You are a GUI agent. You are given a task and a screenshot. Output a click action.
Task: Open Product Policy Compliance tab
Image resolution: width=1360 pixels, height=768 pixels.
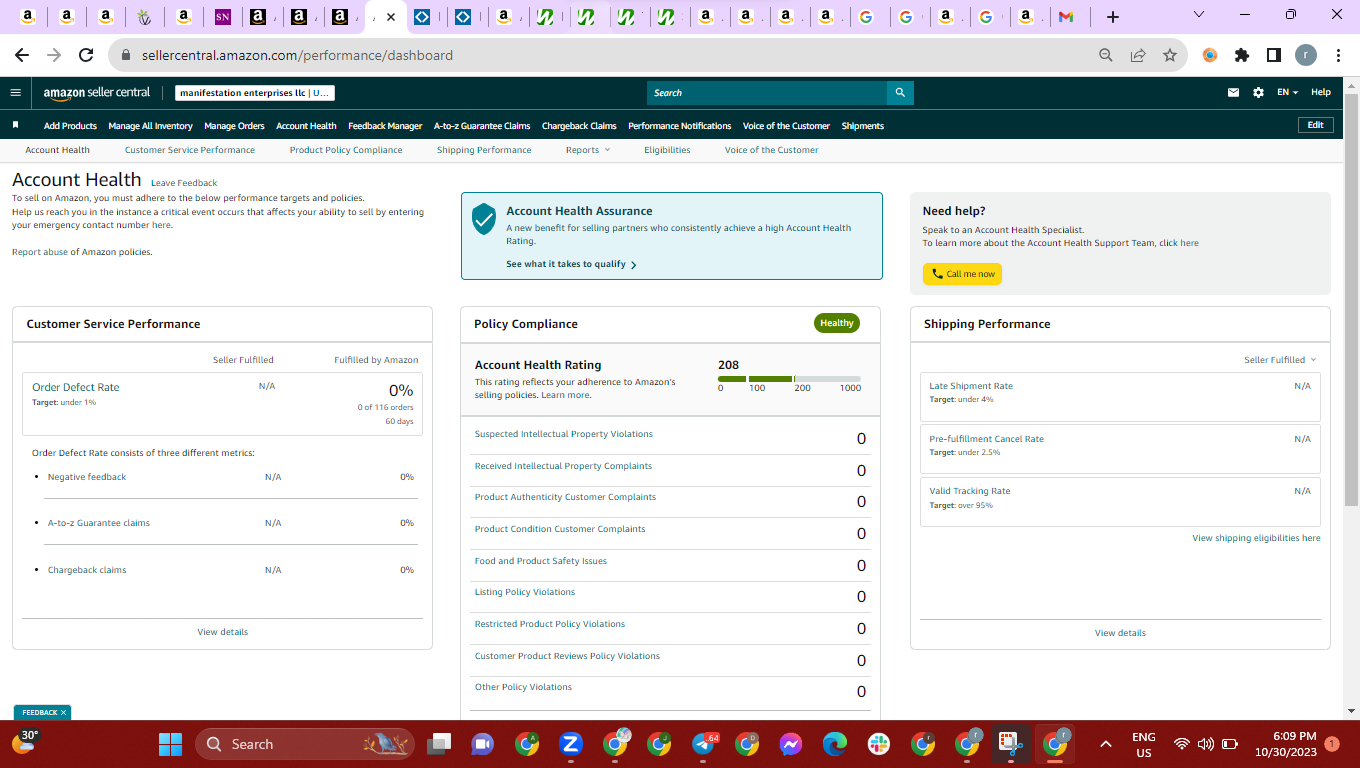346,150
